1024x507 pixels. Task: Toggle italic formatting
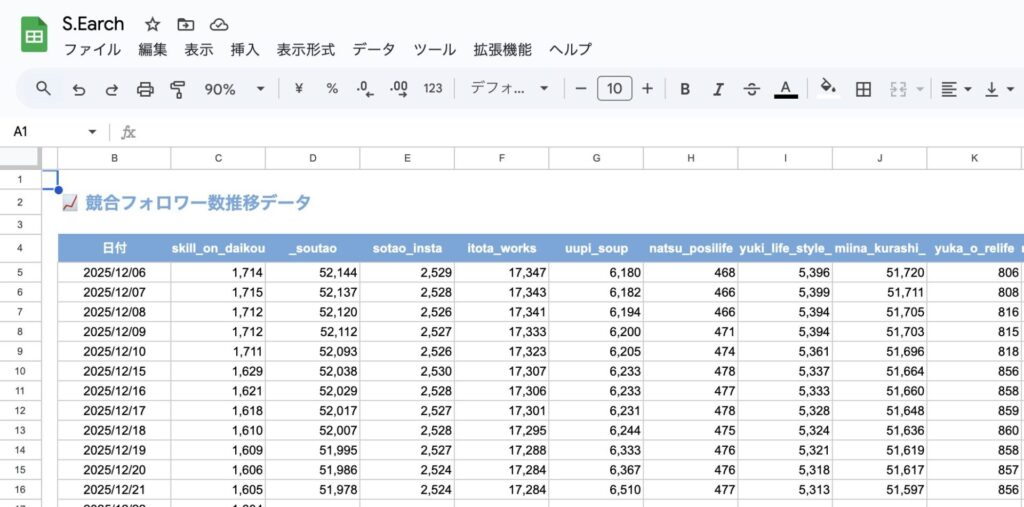coord(718,89)
